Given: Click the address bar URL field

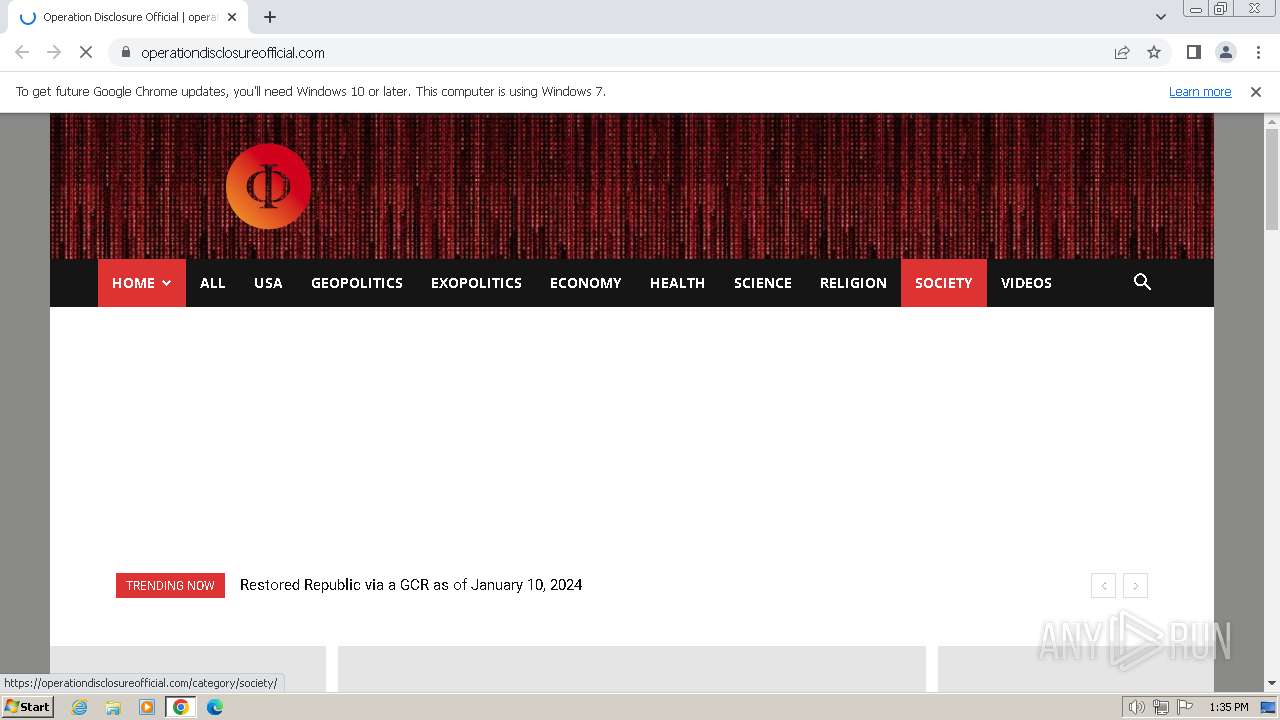Looking at the screenshot, I should click(620, 52).
